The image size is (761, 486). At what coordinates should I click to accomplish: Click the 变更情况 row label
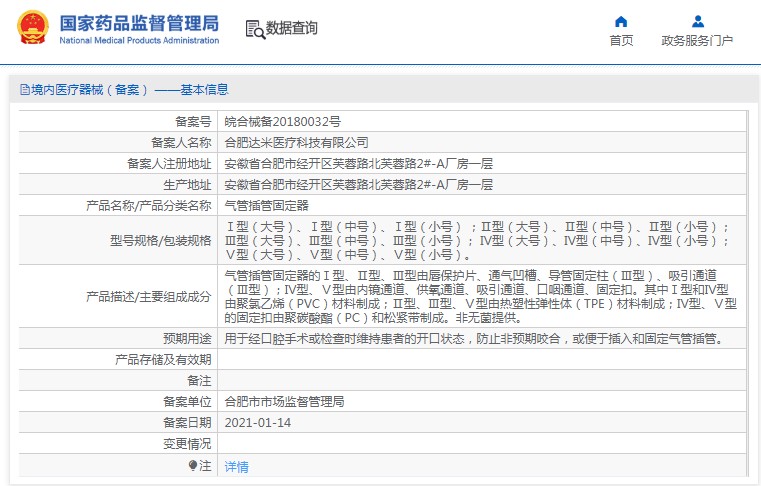tap(187, 444)
